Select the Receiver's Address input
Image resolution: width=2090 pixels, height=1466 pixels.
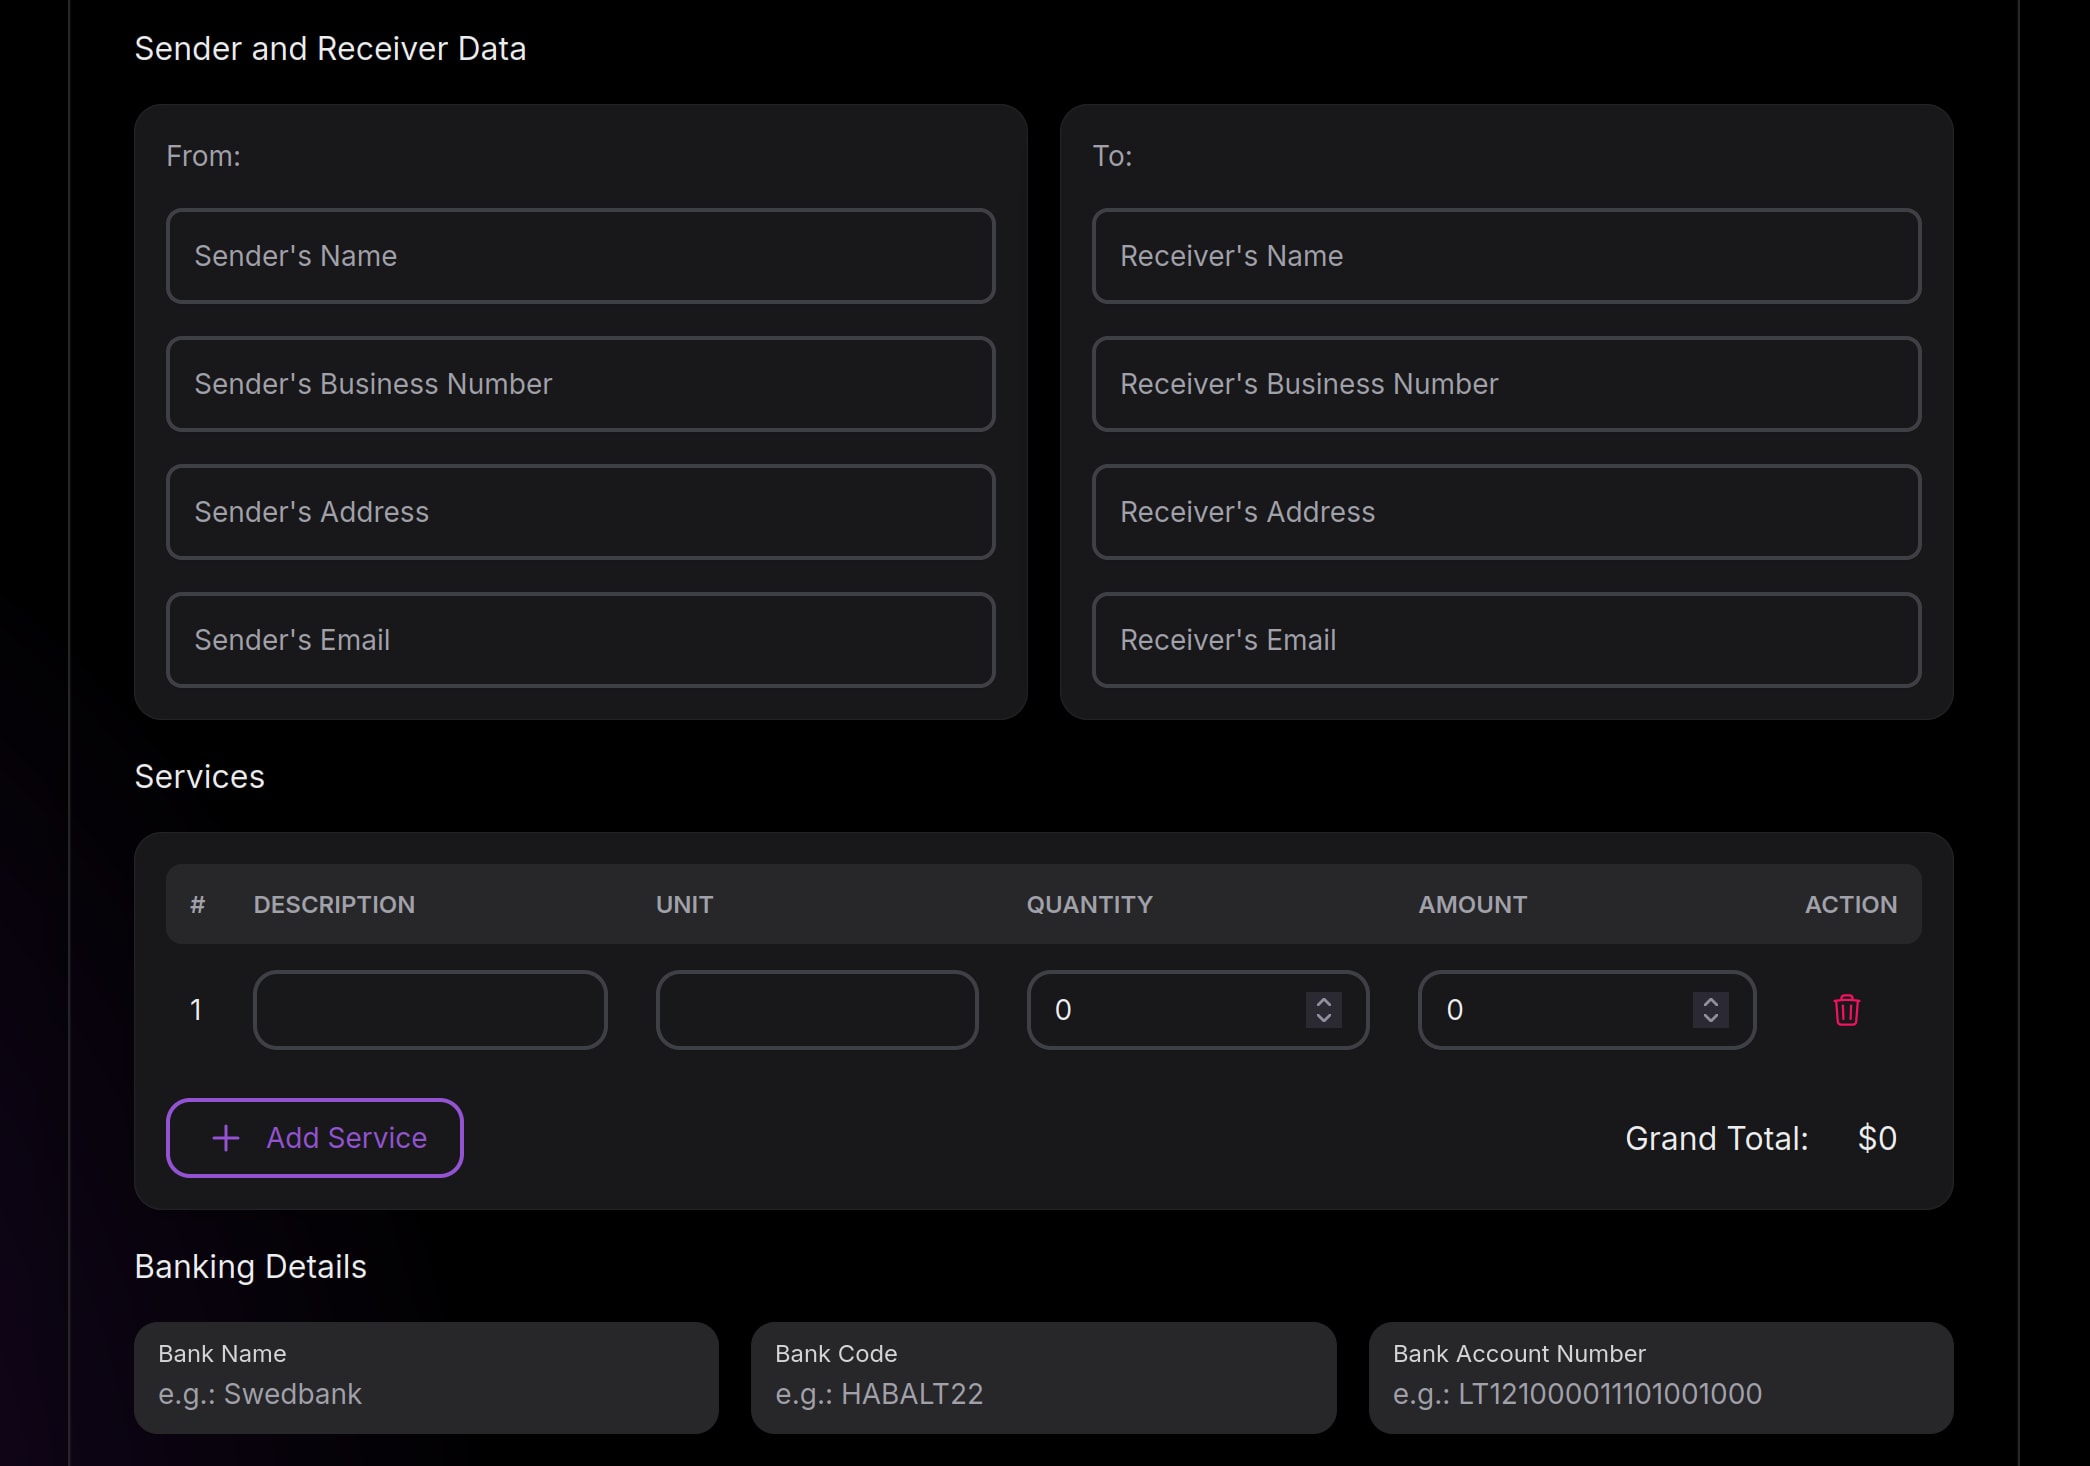click(1506, 512)
